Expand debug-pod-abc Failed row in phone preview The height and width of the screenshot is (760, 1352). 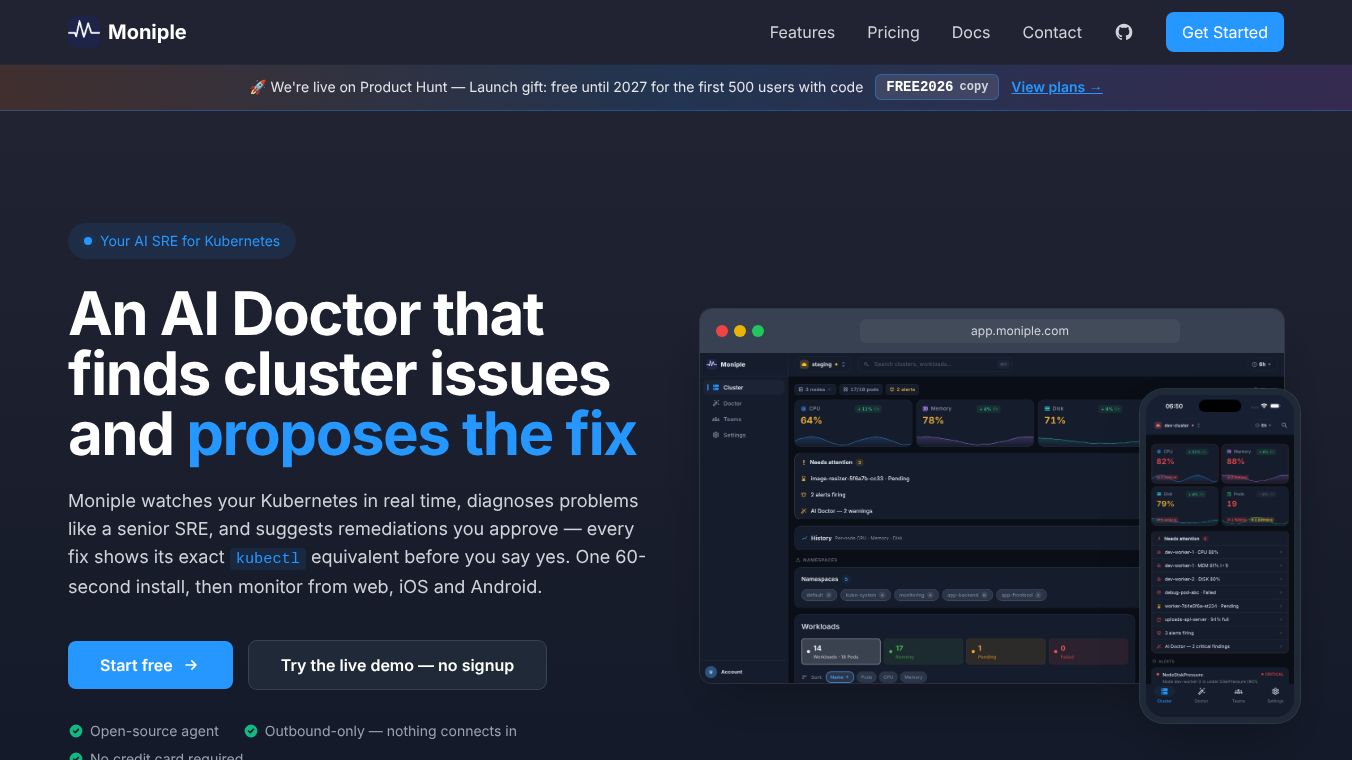click(1220, 592)
